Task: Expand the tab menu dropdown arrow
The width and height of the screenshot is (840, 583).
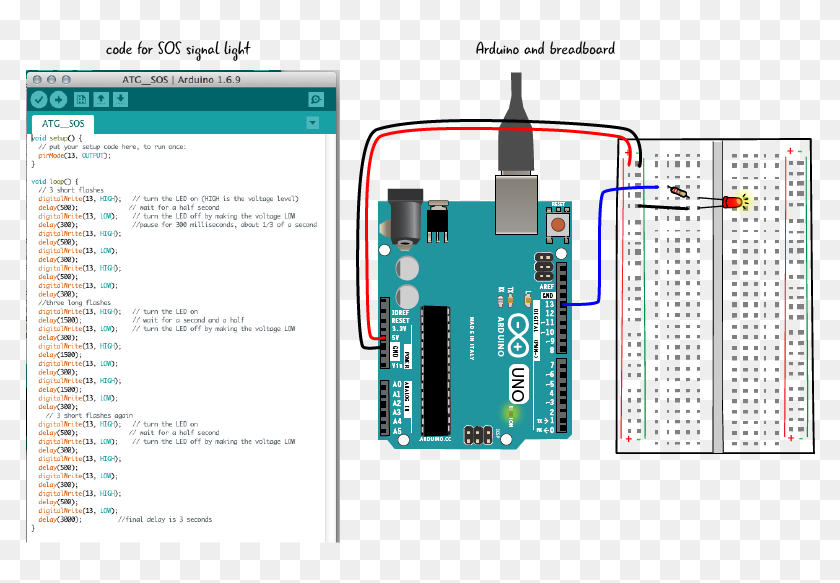Action: (x=312, y=123)
